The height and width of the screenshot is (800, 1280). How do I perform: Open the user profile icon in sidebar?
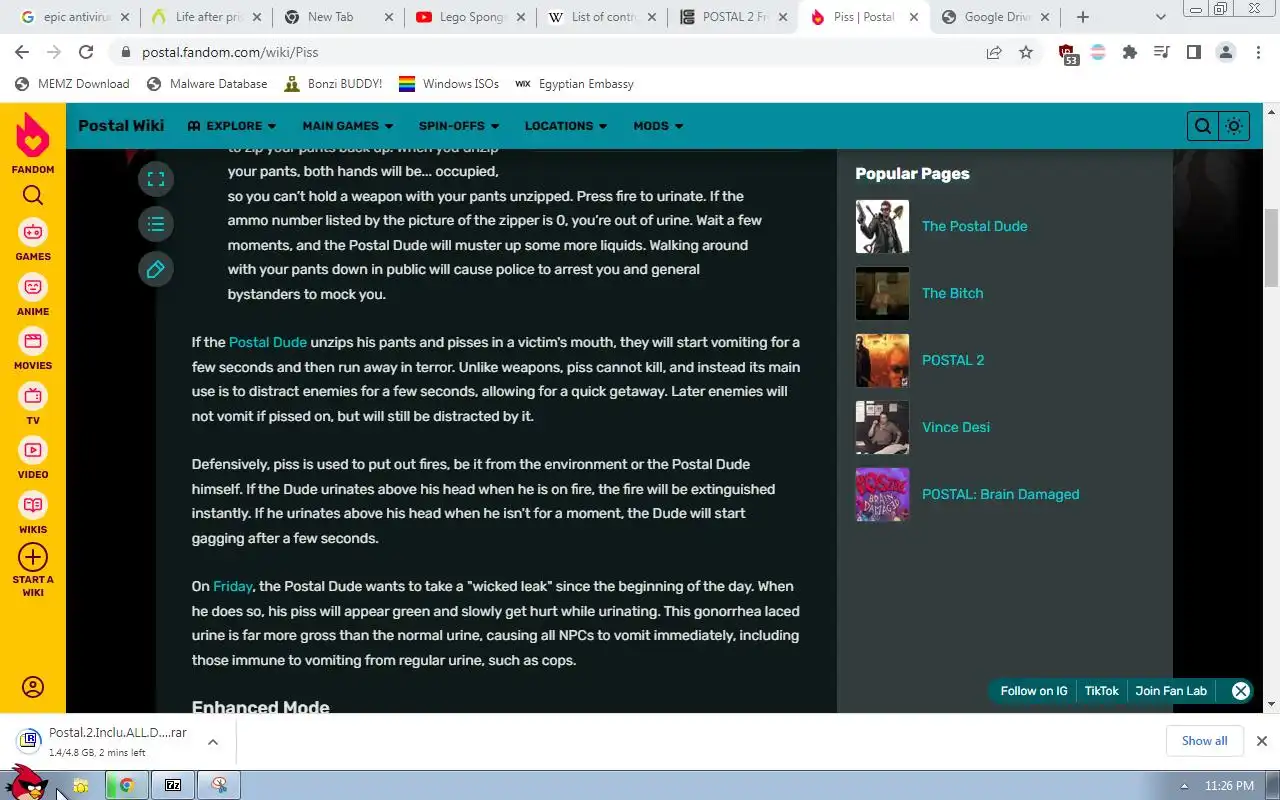pyautogui.click(x=33, y=687)
